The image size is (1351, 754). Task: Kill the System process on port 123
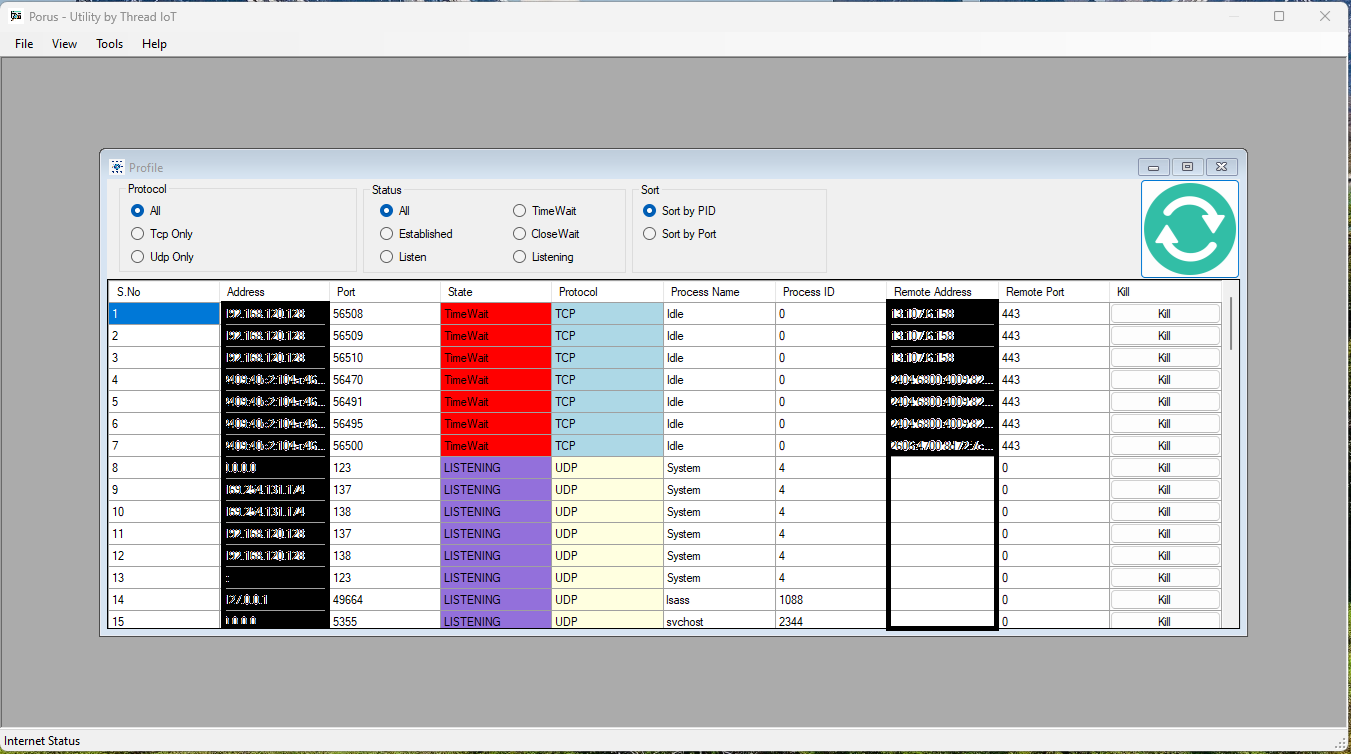(1165, 467)
